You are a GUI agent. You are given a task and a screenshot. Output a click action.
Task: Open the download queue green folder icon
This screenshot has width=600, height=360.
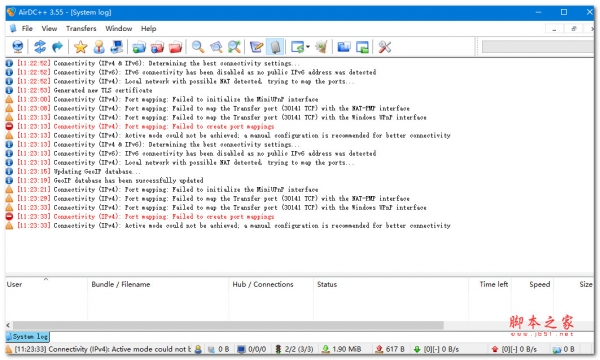point(139,47)
